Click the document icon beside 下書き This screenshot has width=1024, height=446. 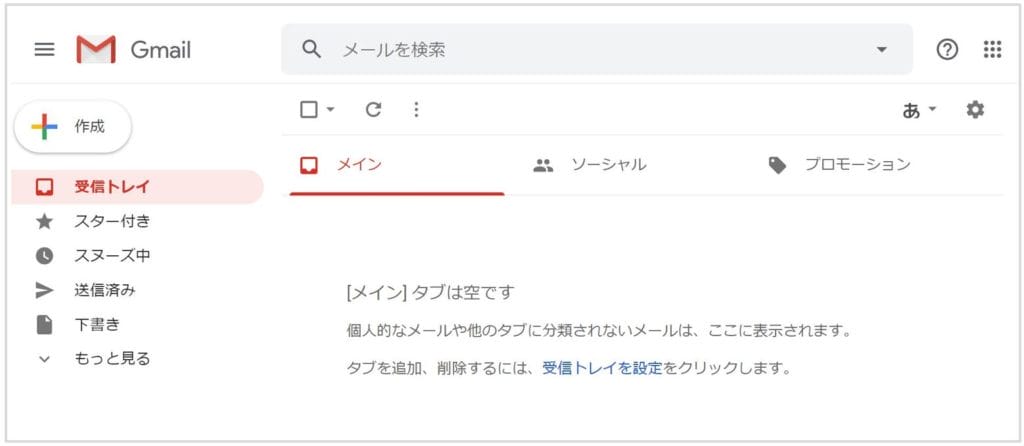point(44,325)
